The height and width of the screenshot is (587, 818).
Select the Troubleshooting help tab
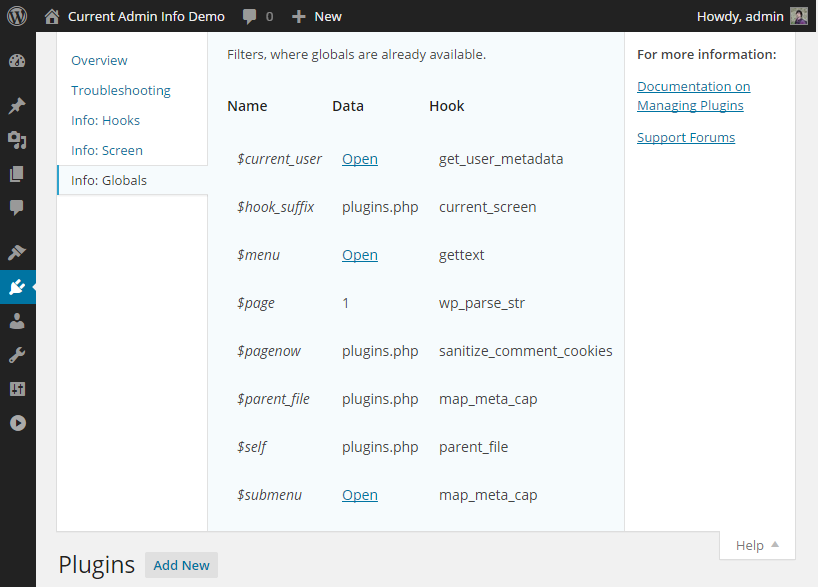click(120, 90)
